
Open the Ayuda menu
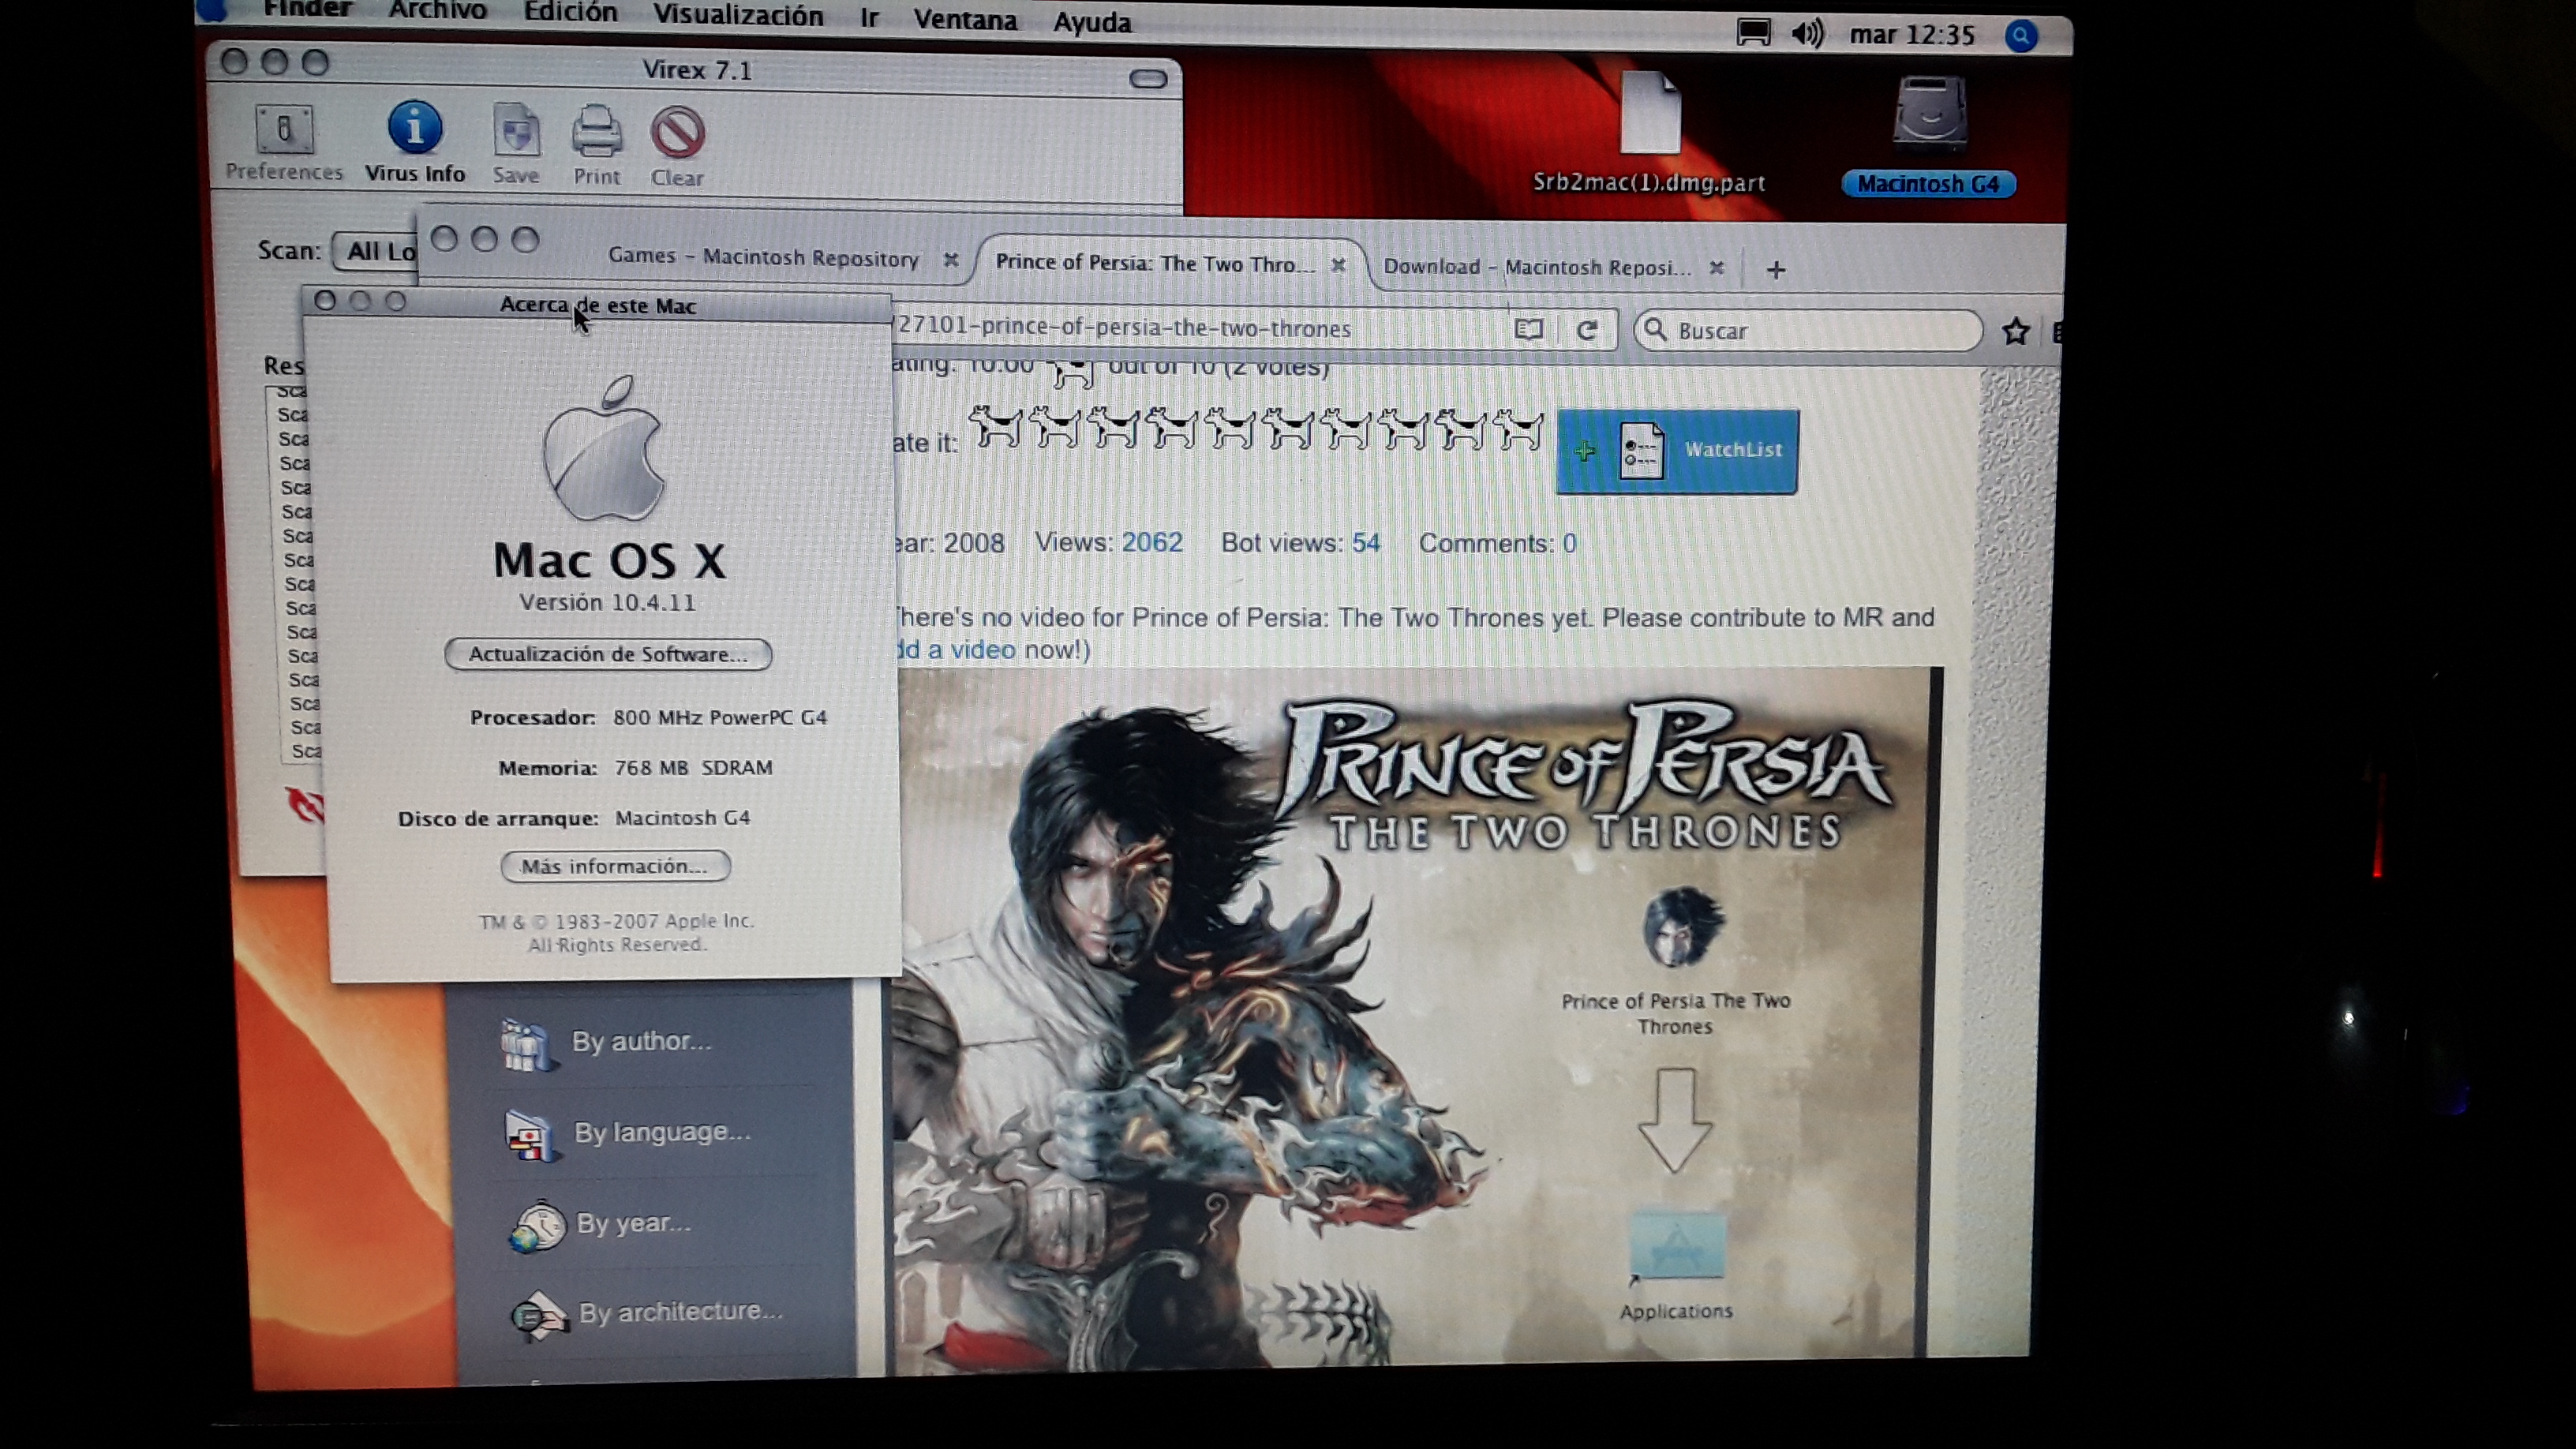pos(1092,22)
